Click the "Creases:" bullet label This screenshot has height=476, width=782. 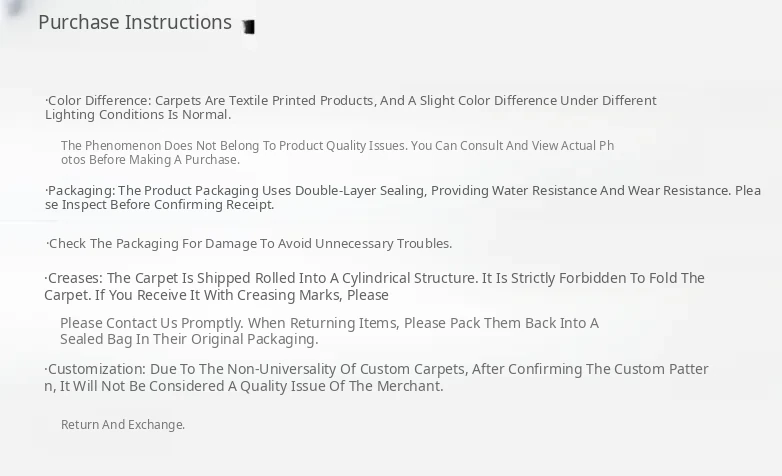click(x=75, y=278)
